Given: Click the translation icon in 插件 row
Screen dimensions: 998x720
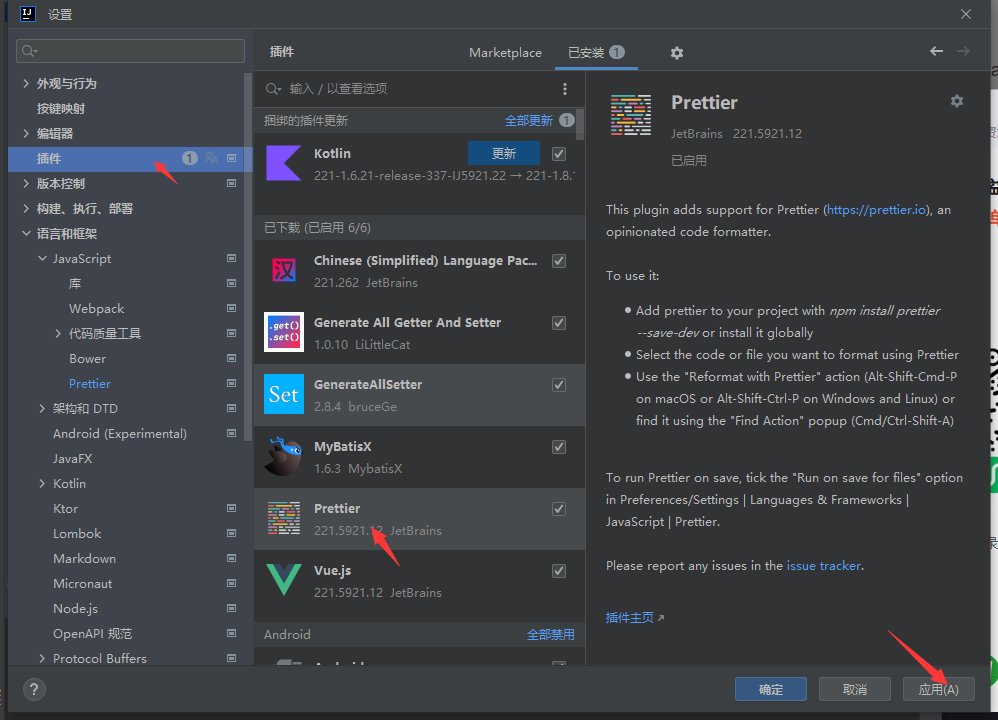Looking at the screenshot, I should [x=211, y=158].
